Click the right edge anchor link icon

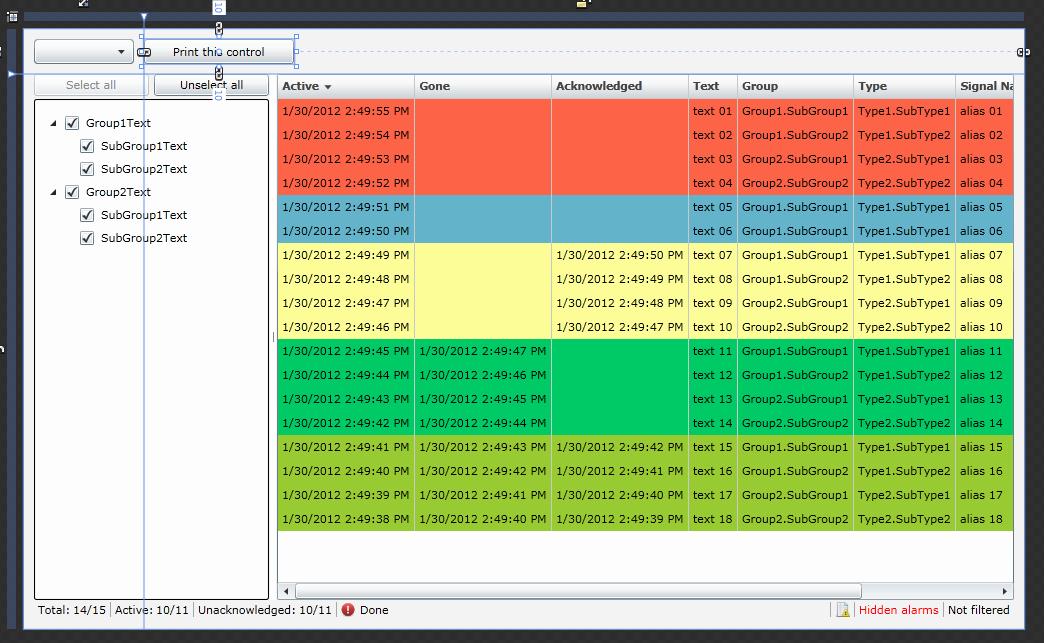1022,52
